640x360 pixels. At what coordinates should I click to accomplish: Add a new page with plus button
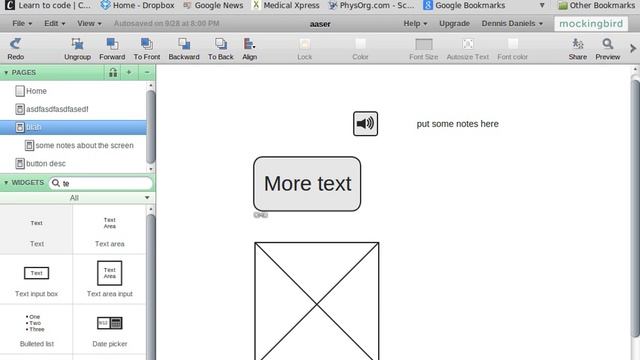129,72
